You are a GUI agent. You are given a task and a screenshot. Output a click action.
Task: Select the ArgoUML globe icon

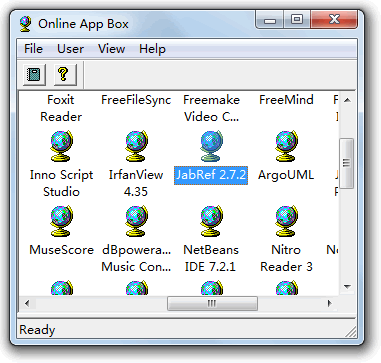(x=286, y=146)
